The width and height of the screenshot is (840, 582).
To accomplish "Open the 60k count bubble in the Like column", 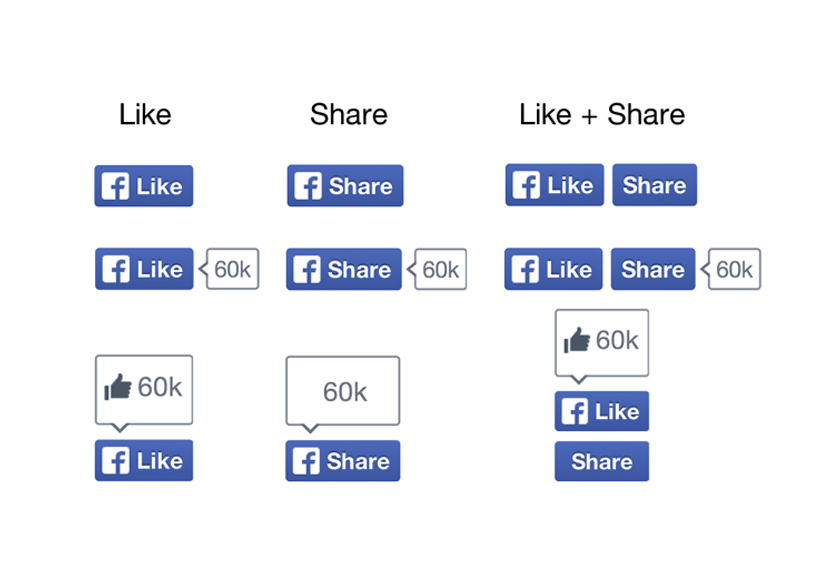I will click(231, 268).
